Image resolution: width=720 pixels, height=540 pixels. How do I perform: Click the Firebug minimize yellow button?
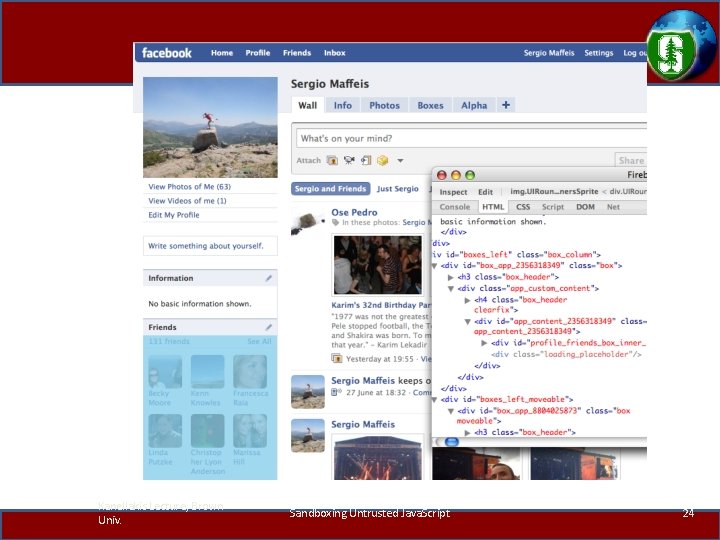click(456, 175)
